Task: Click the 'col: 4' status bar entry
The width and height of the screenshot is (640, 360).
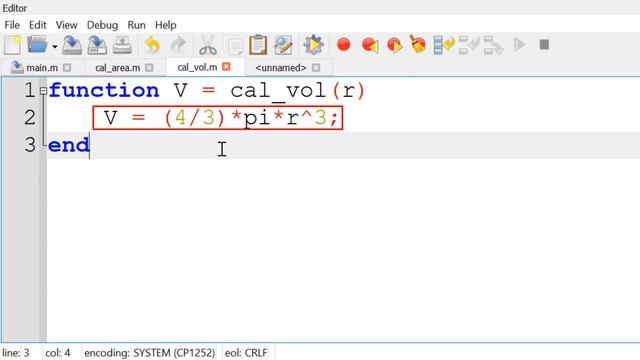Action: click(58, 353)
